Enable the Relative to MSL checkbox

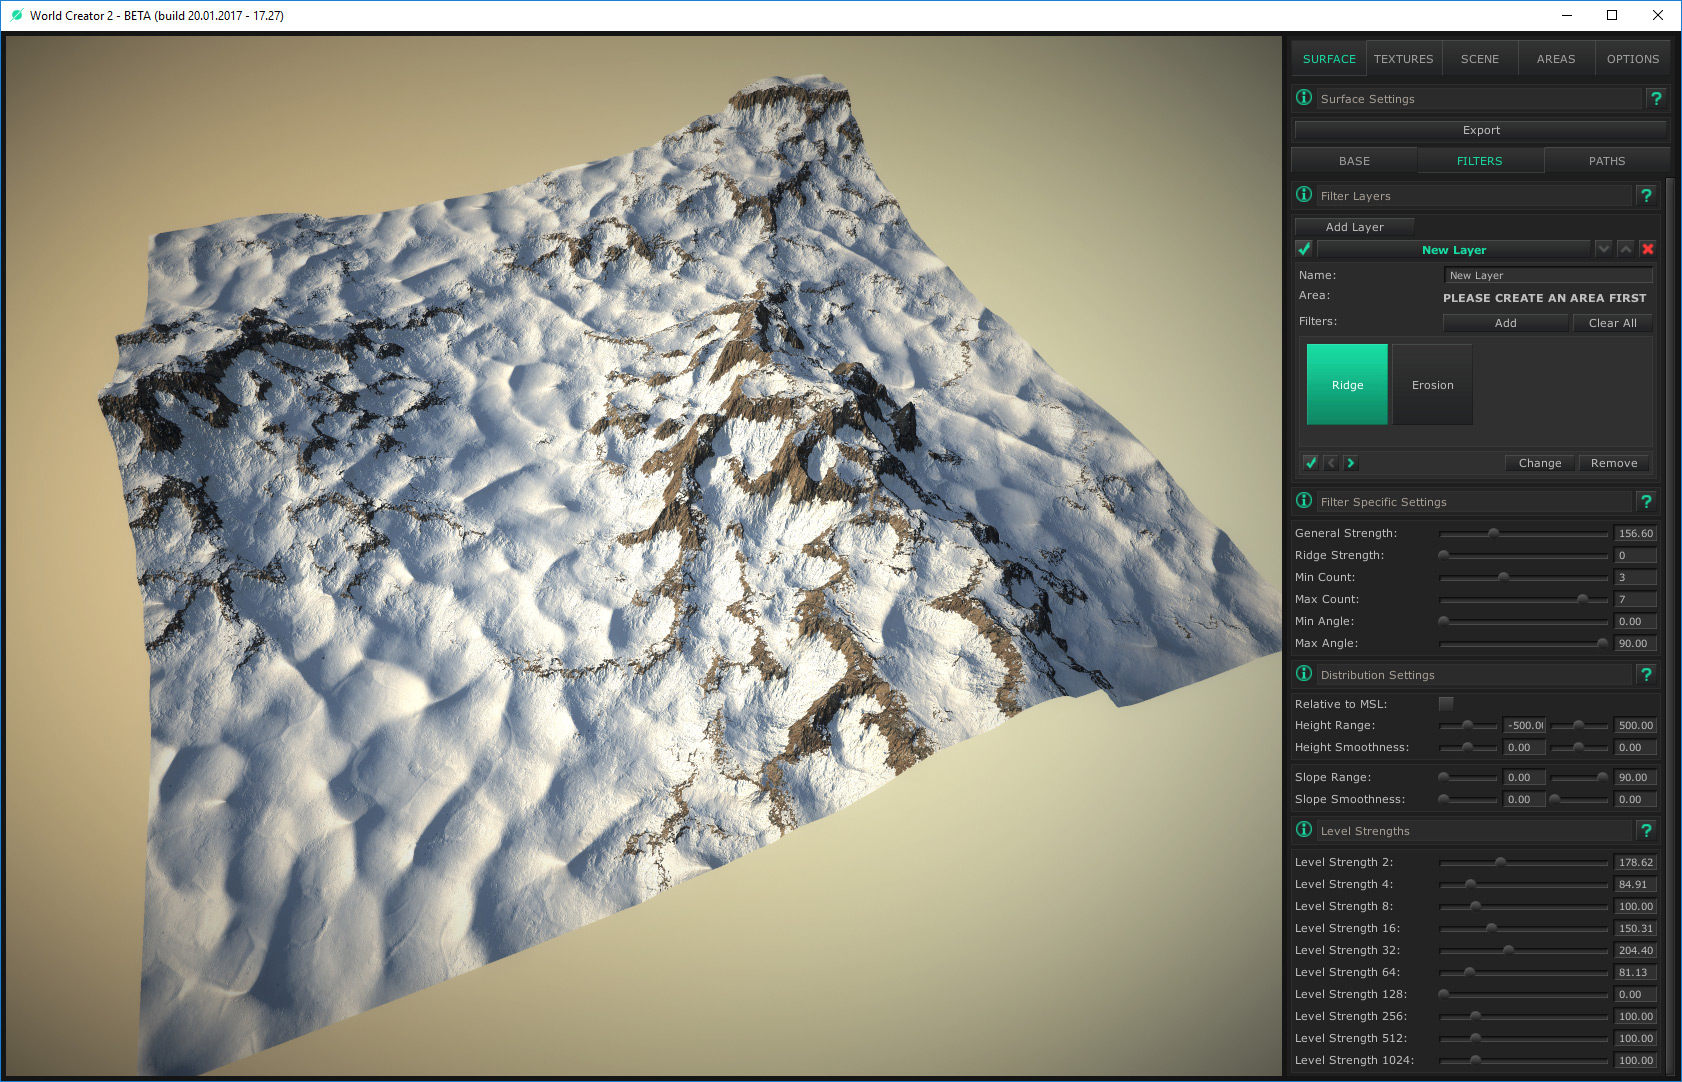tap(1446, 704)
